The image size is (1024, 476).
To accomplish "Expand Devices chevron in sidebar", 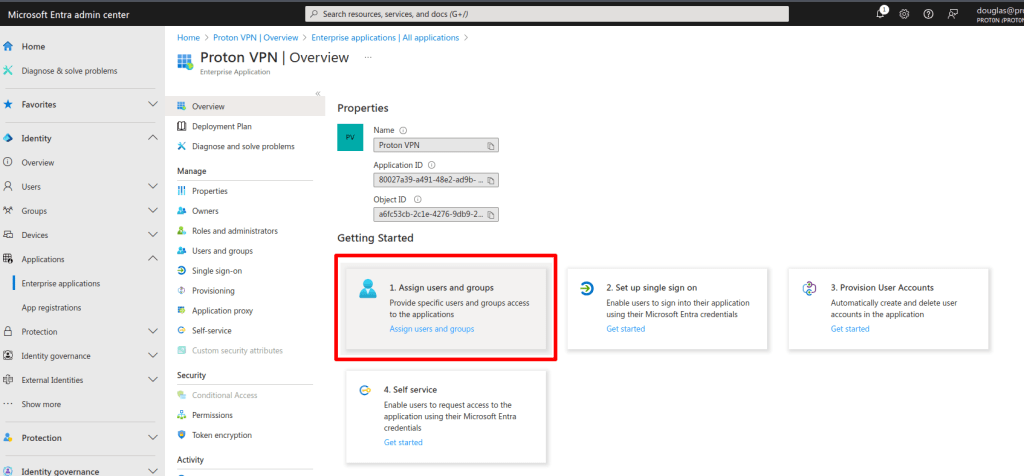I will tap(153, 235).
